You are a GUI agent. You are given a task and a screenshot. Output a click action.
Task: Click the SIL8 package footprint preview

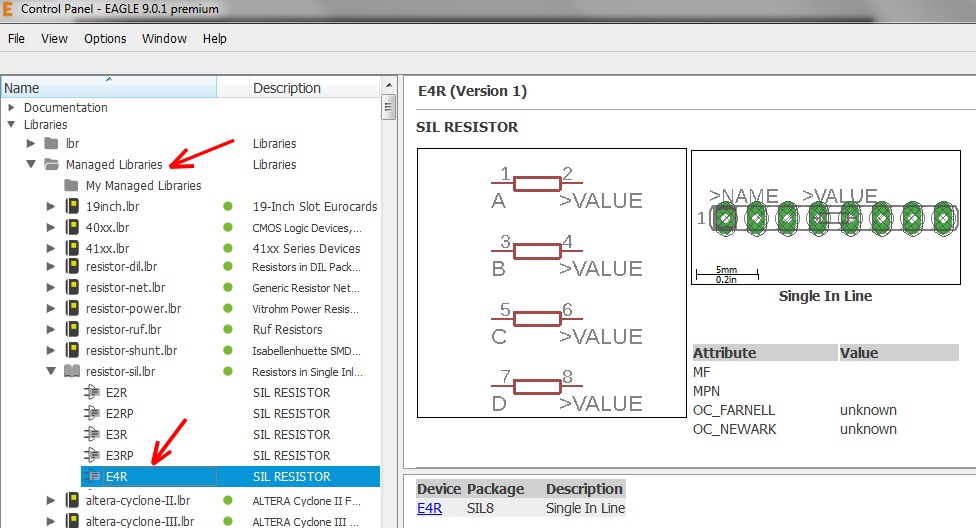(x=826, y=217)
